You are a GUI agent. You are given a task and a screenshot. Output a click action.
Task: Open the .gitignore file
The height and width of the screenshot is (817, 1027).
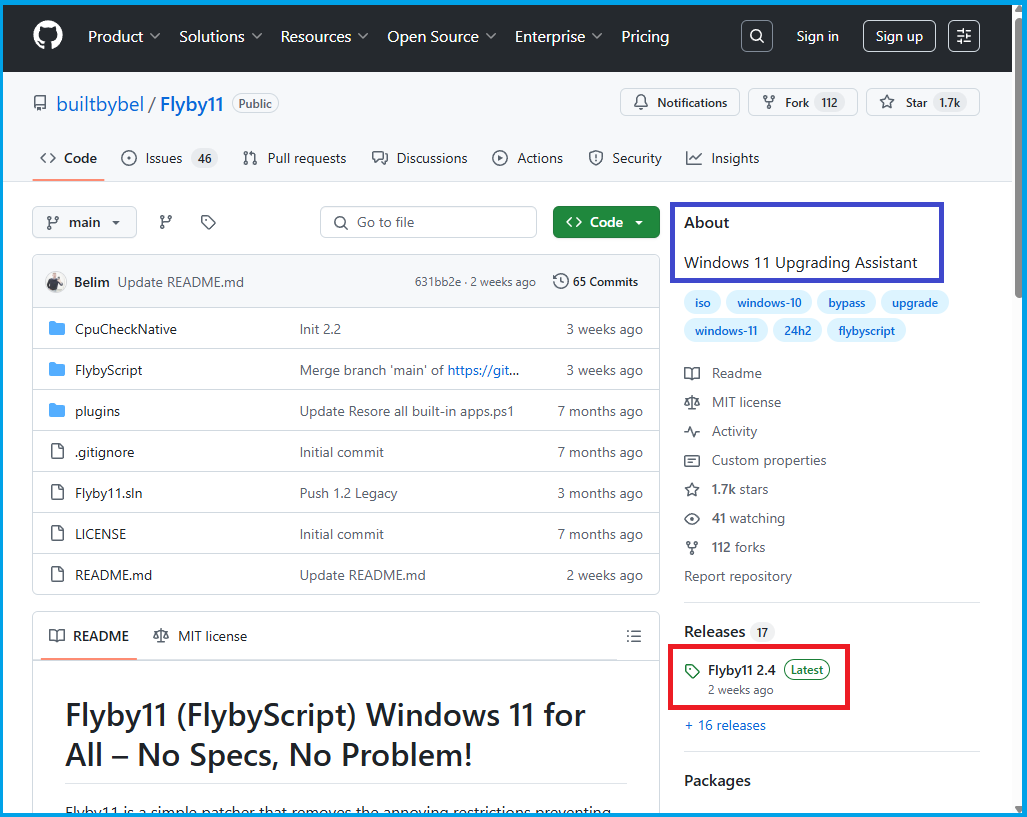coord(104,452)
